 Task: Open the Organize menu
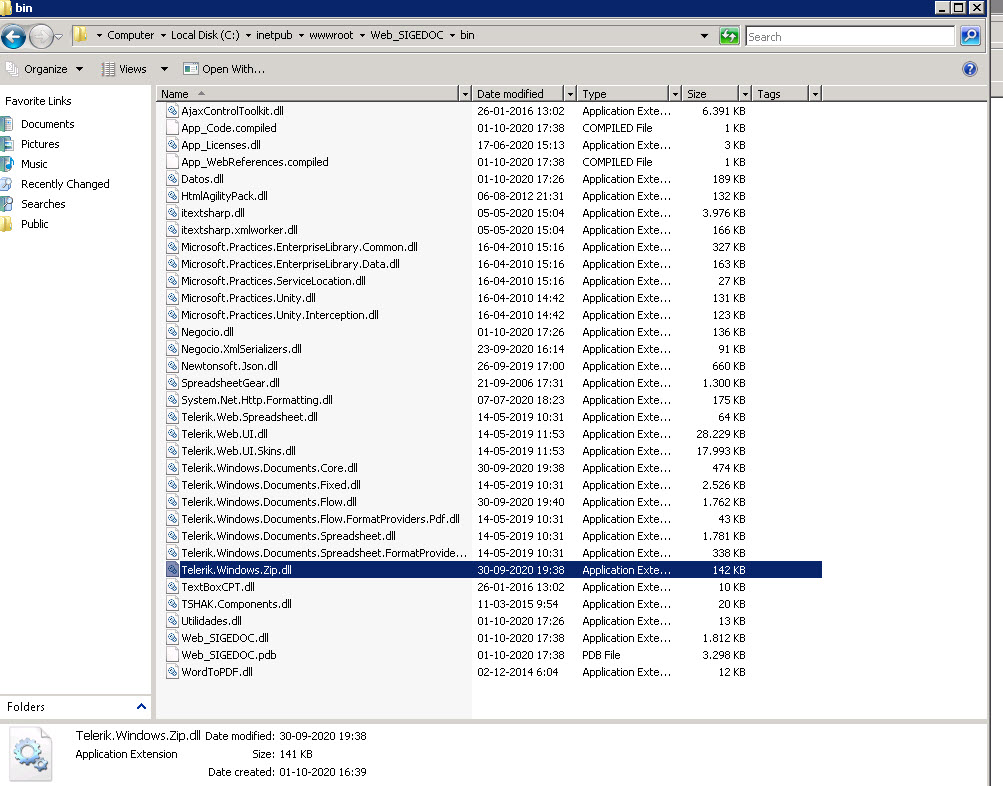click(x=45, y=69)
